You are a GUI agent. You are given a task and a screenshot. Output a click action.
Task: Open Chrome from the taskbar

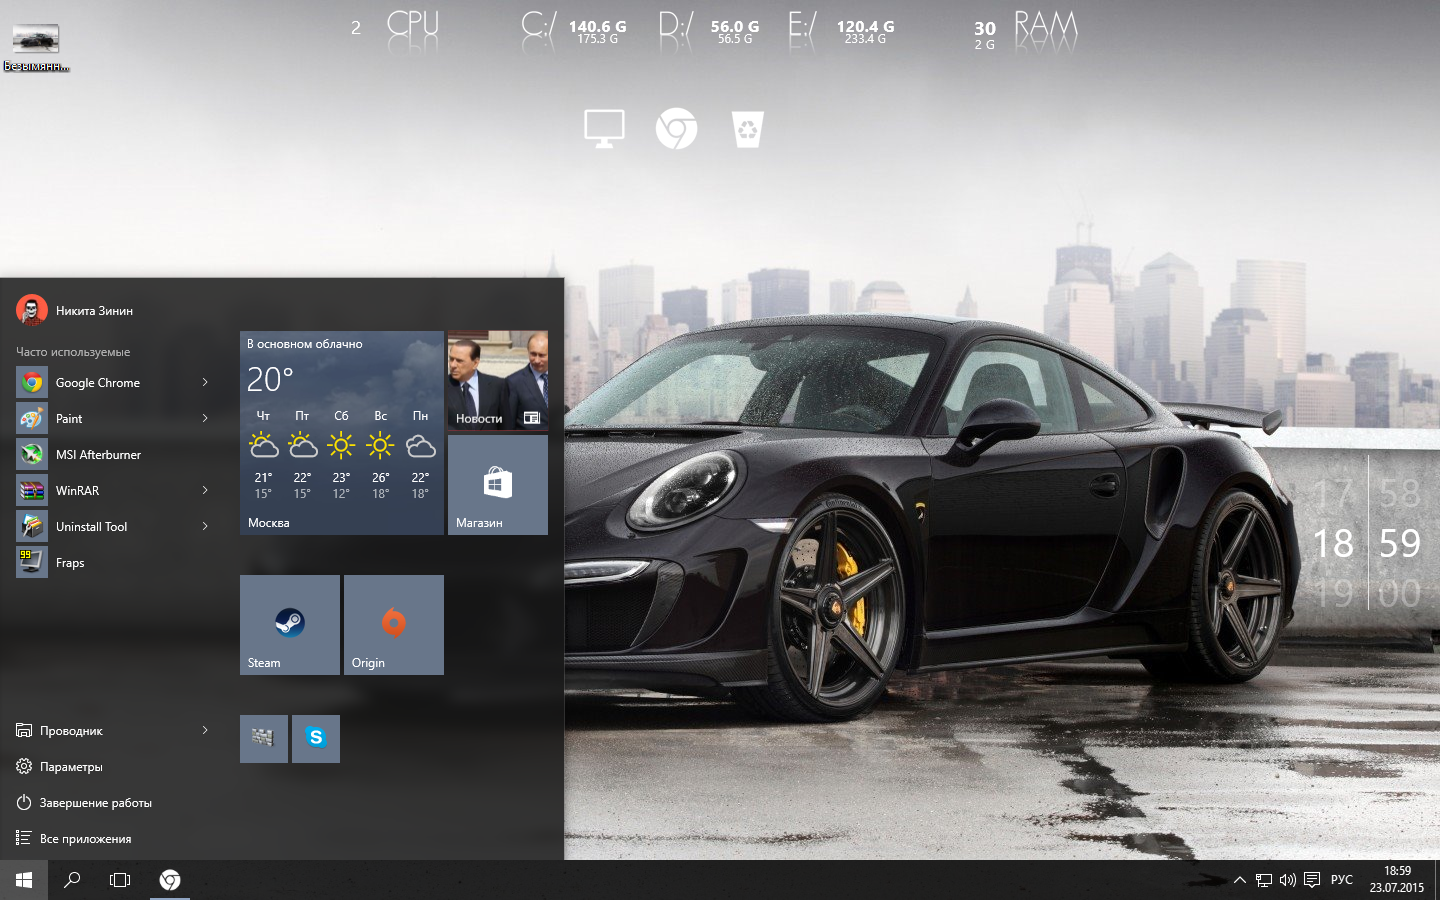point(170,880)
